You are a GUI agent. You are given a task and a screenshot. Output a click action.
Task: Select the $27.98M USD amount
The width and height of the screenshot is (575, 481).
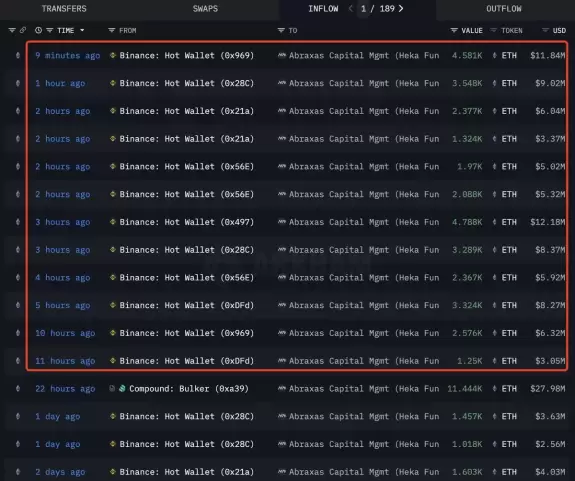pyautogui.click(x=547, y=389)
